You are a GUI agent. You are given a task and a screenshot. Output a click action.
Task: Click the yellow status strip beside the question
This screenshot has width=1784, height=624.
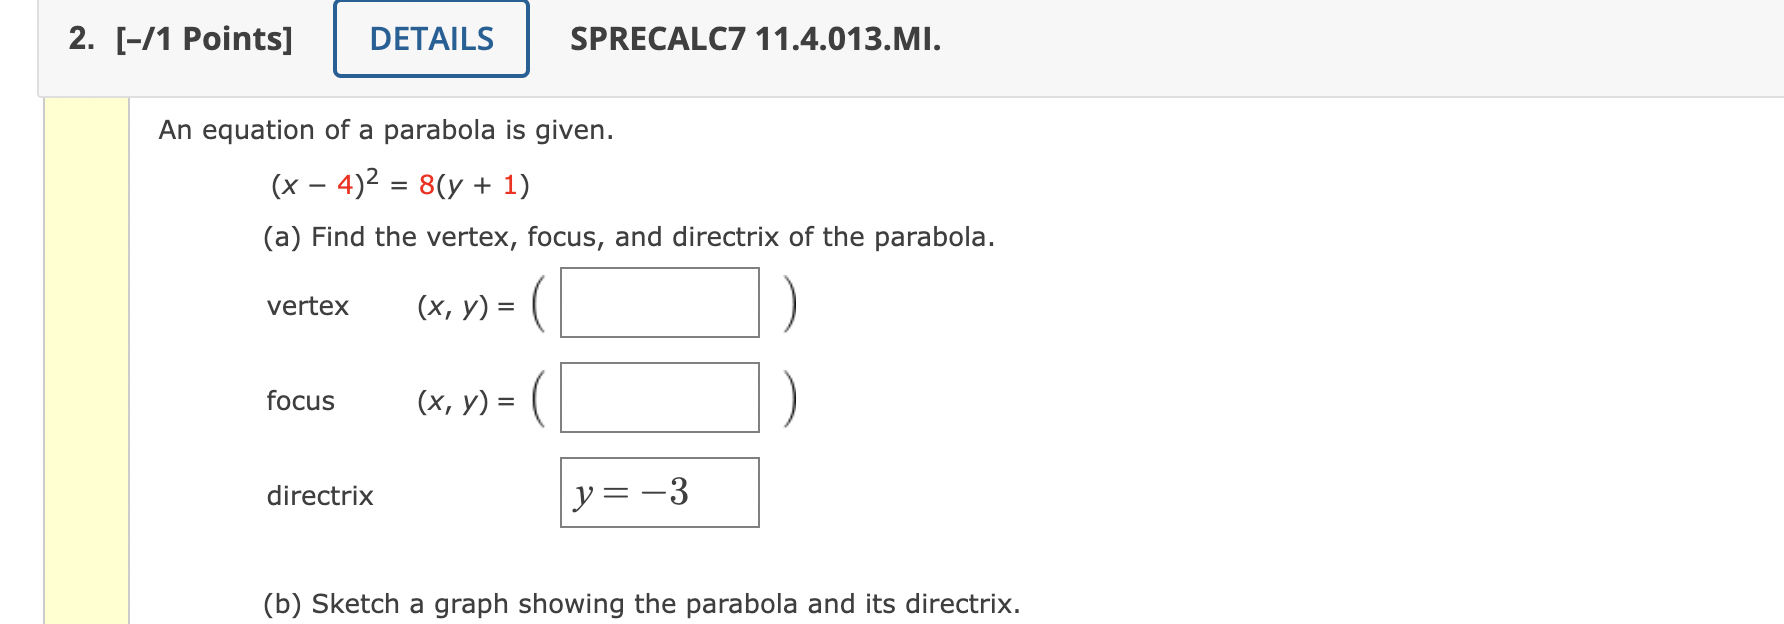tap(86, 350)
